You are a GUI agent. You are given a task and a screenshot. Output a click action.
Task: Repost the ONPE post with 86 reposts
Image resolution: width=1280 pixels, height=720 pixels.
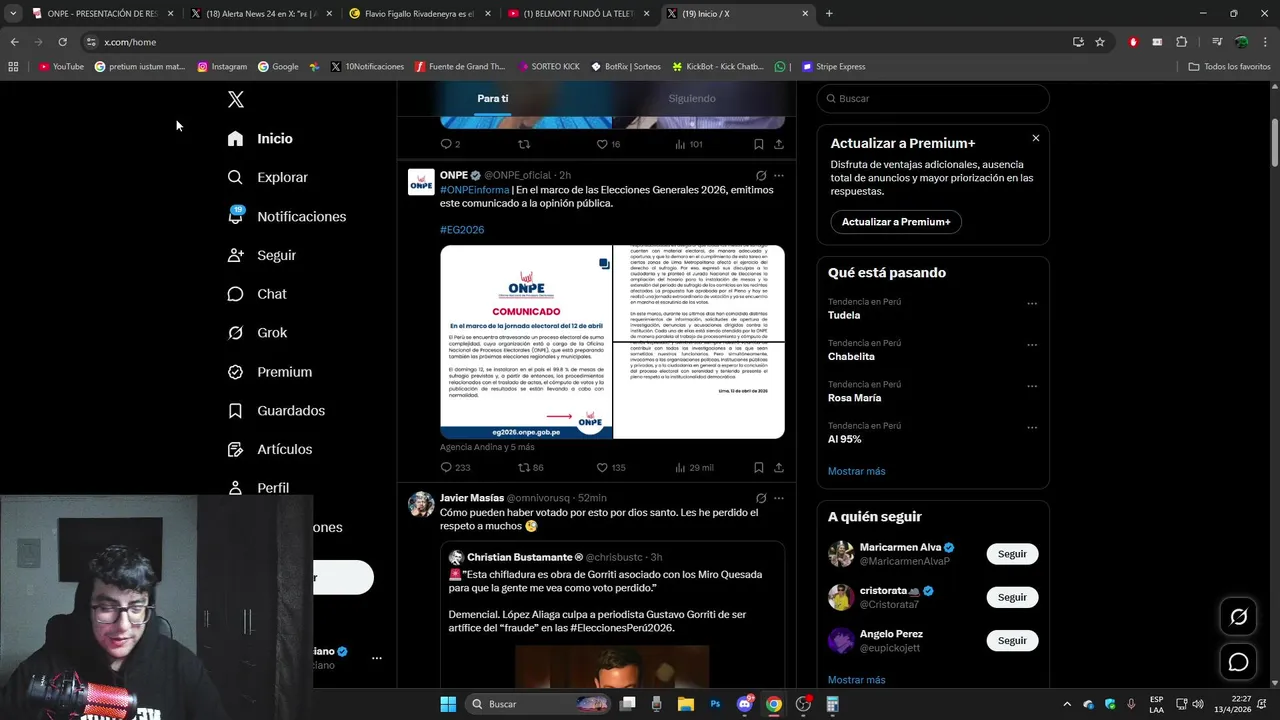point(530,467)
